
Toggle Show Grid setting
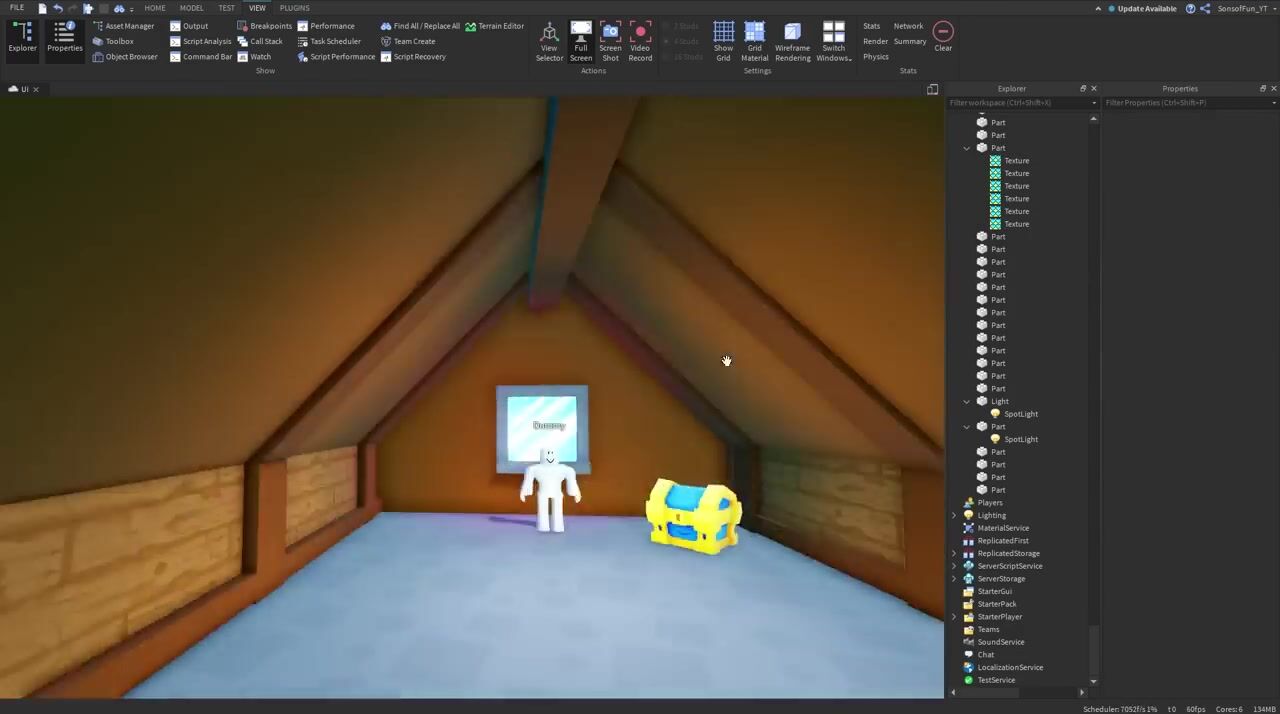point(723,41)
